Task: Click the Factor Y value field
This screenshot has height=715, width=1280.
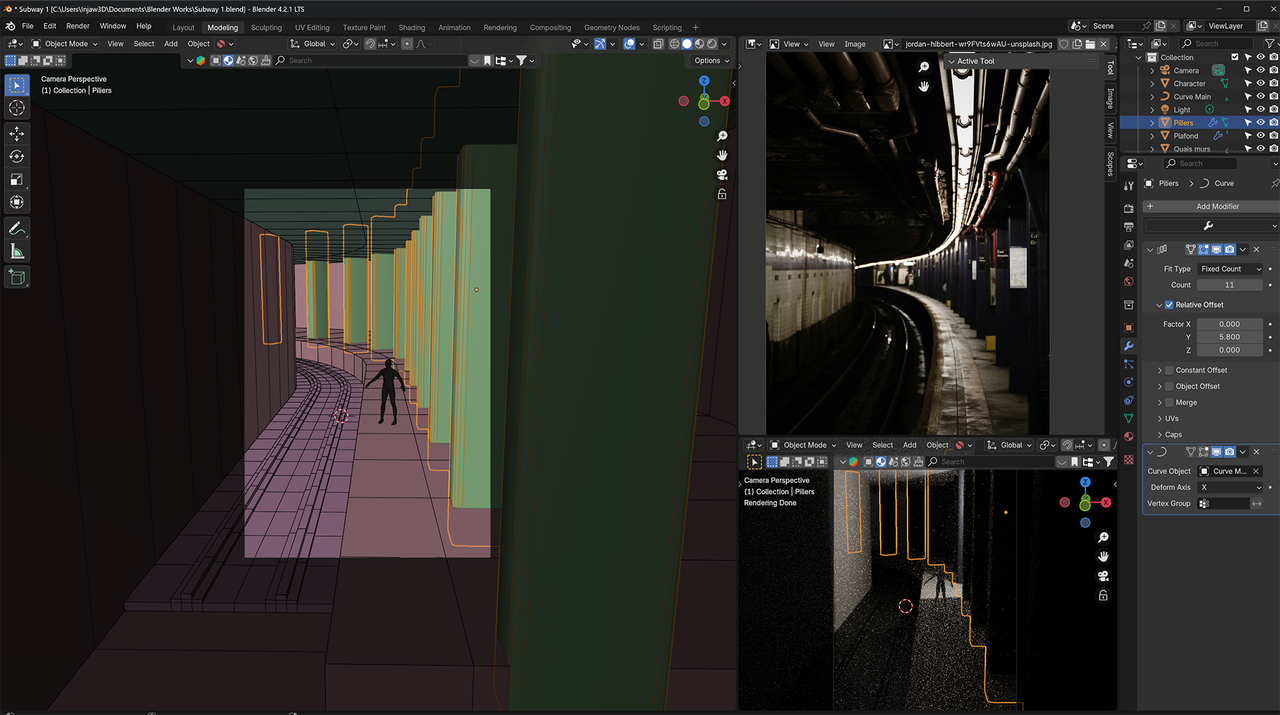Action: (1230, 337)
